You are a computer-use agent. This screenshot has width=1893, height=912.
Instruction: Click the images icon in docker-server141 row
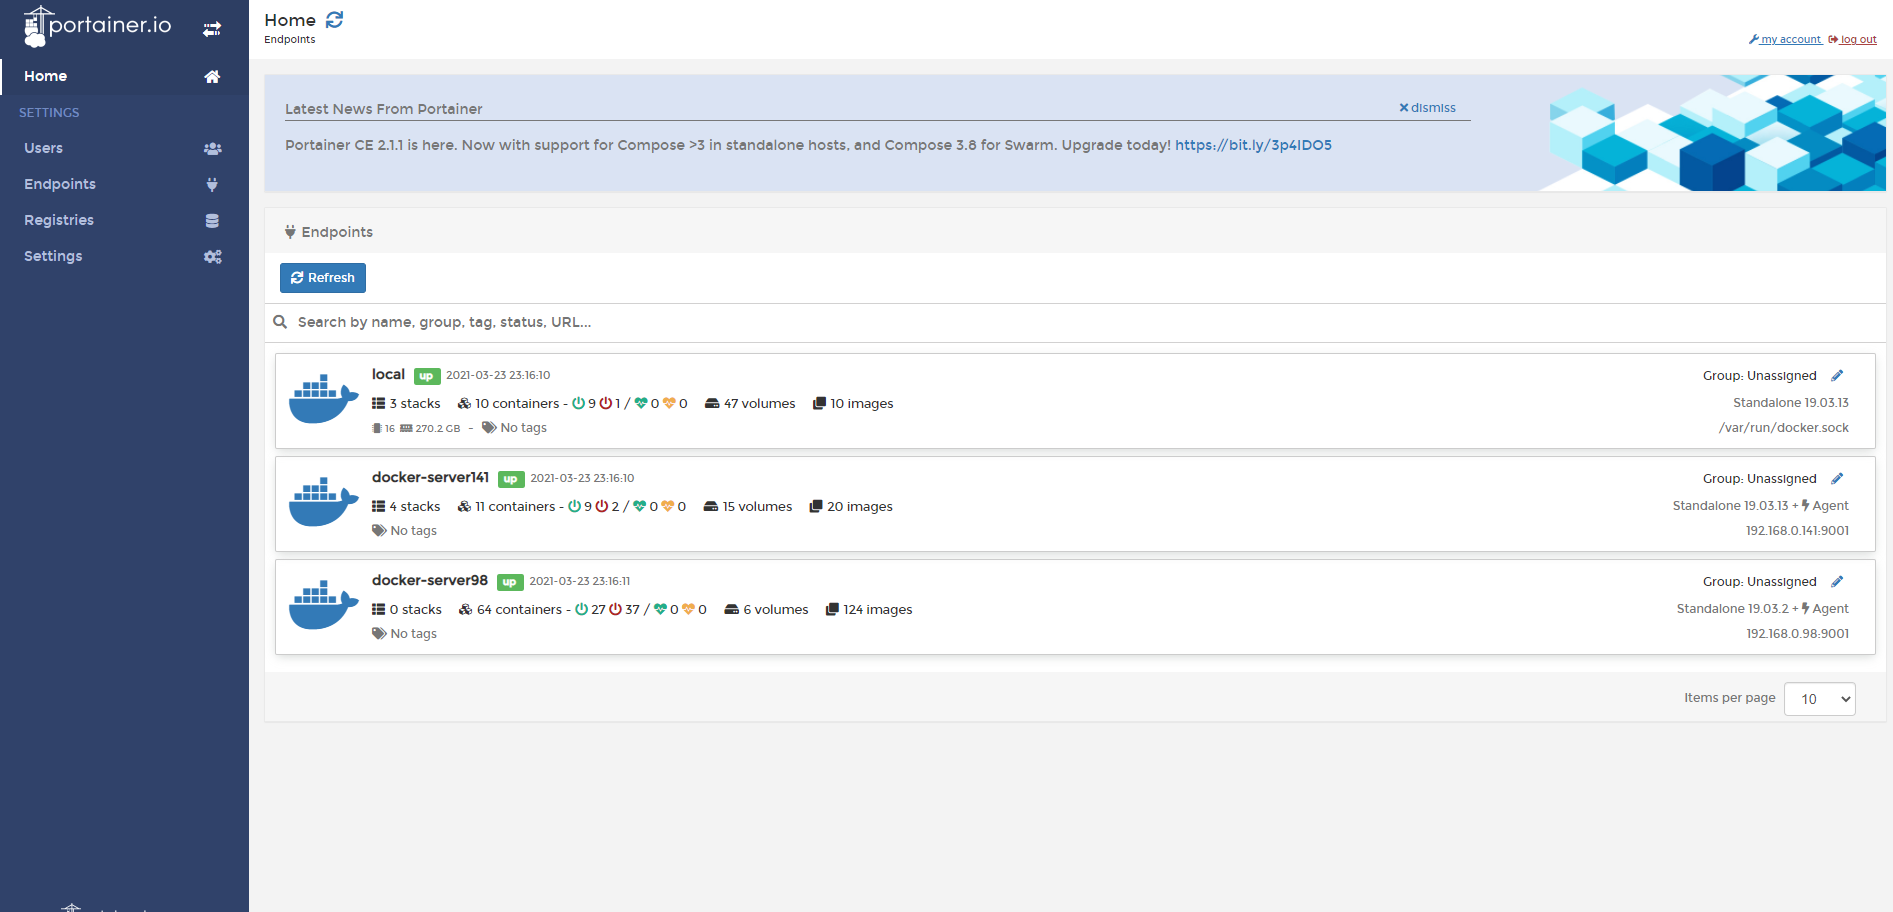pyautogui.click(x=816, y=507)
